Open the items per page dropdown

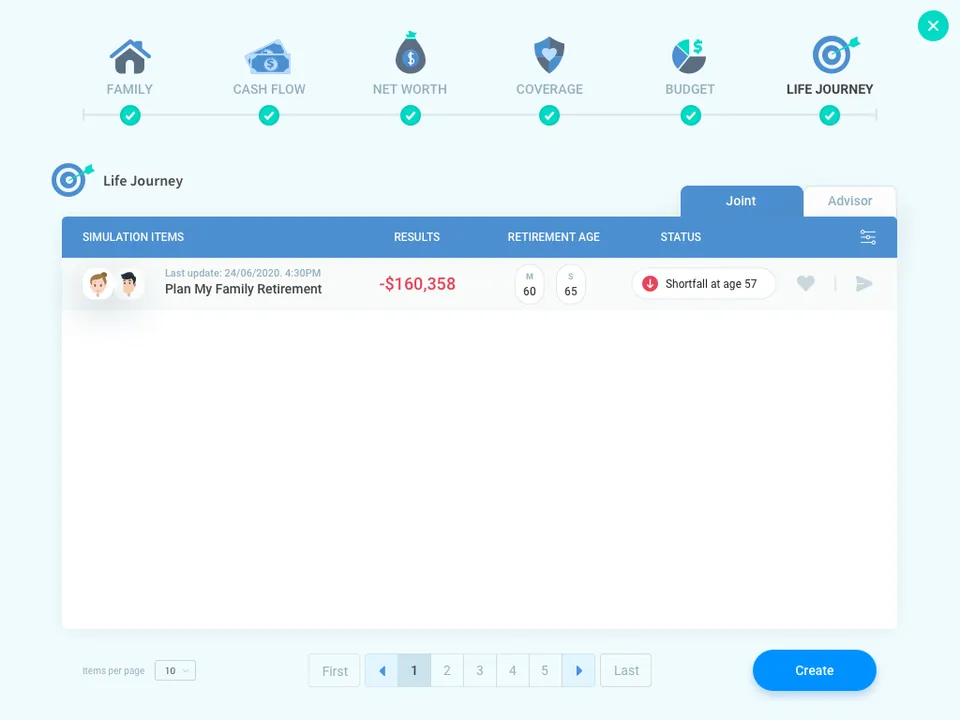(175, 670)
